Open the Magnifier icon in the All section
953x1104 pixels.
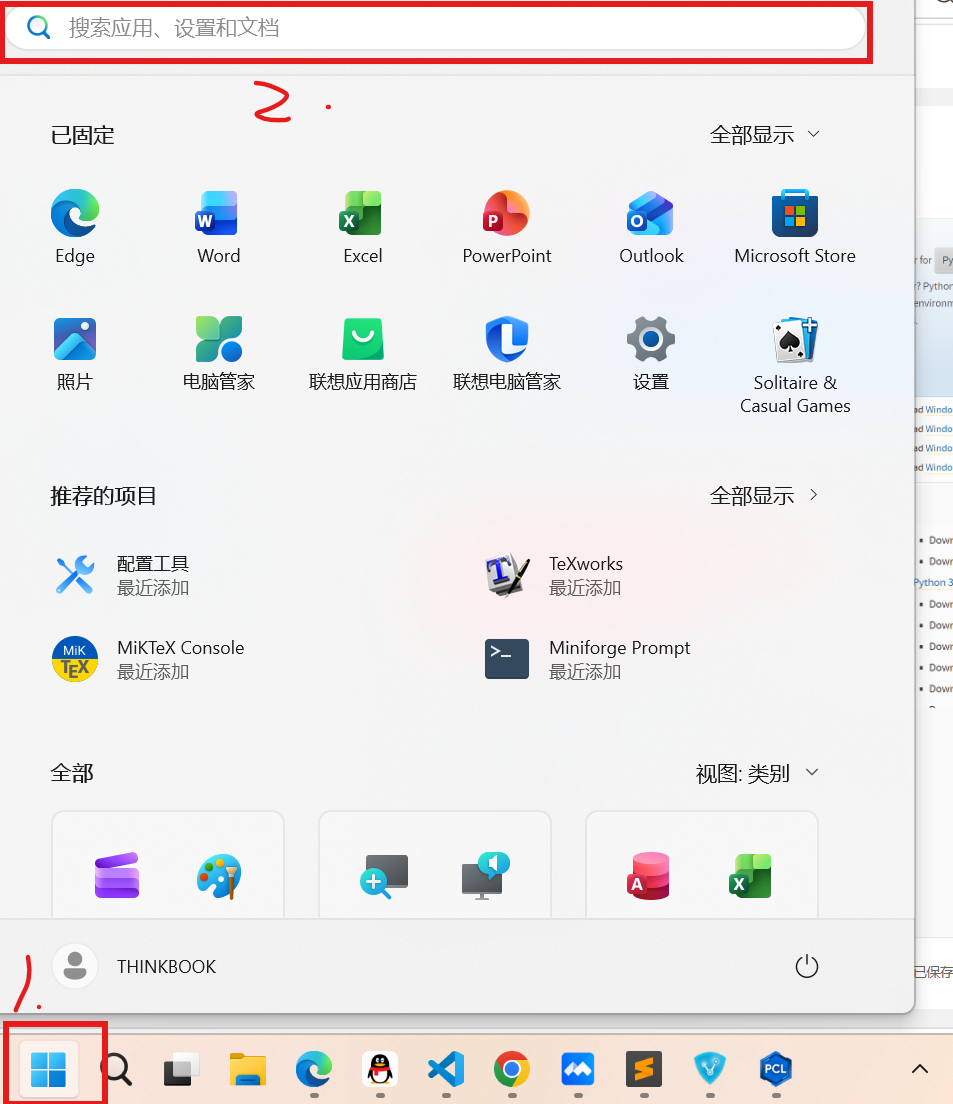[384, 876]
